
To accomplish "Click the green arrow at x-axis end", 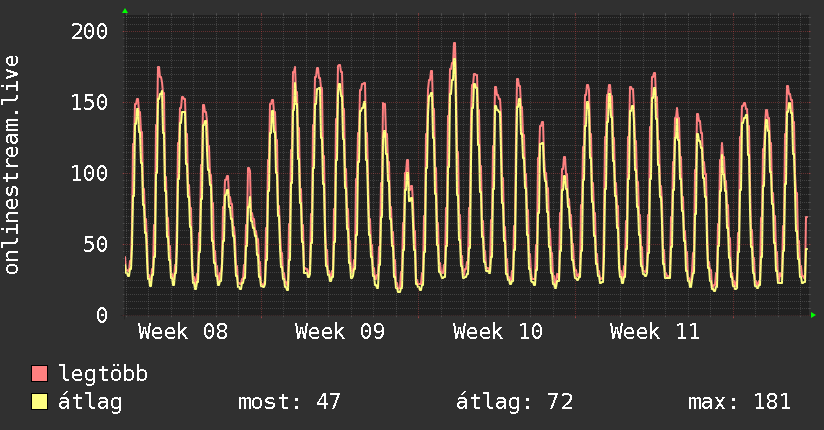I will 813,315.
